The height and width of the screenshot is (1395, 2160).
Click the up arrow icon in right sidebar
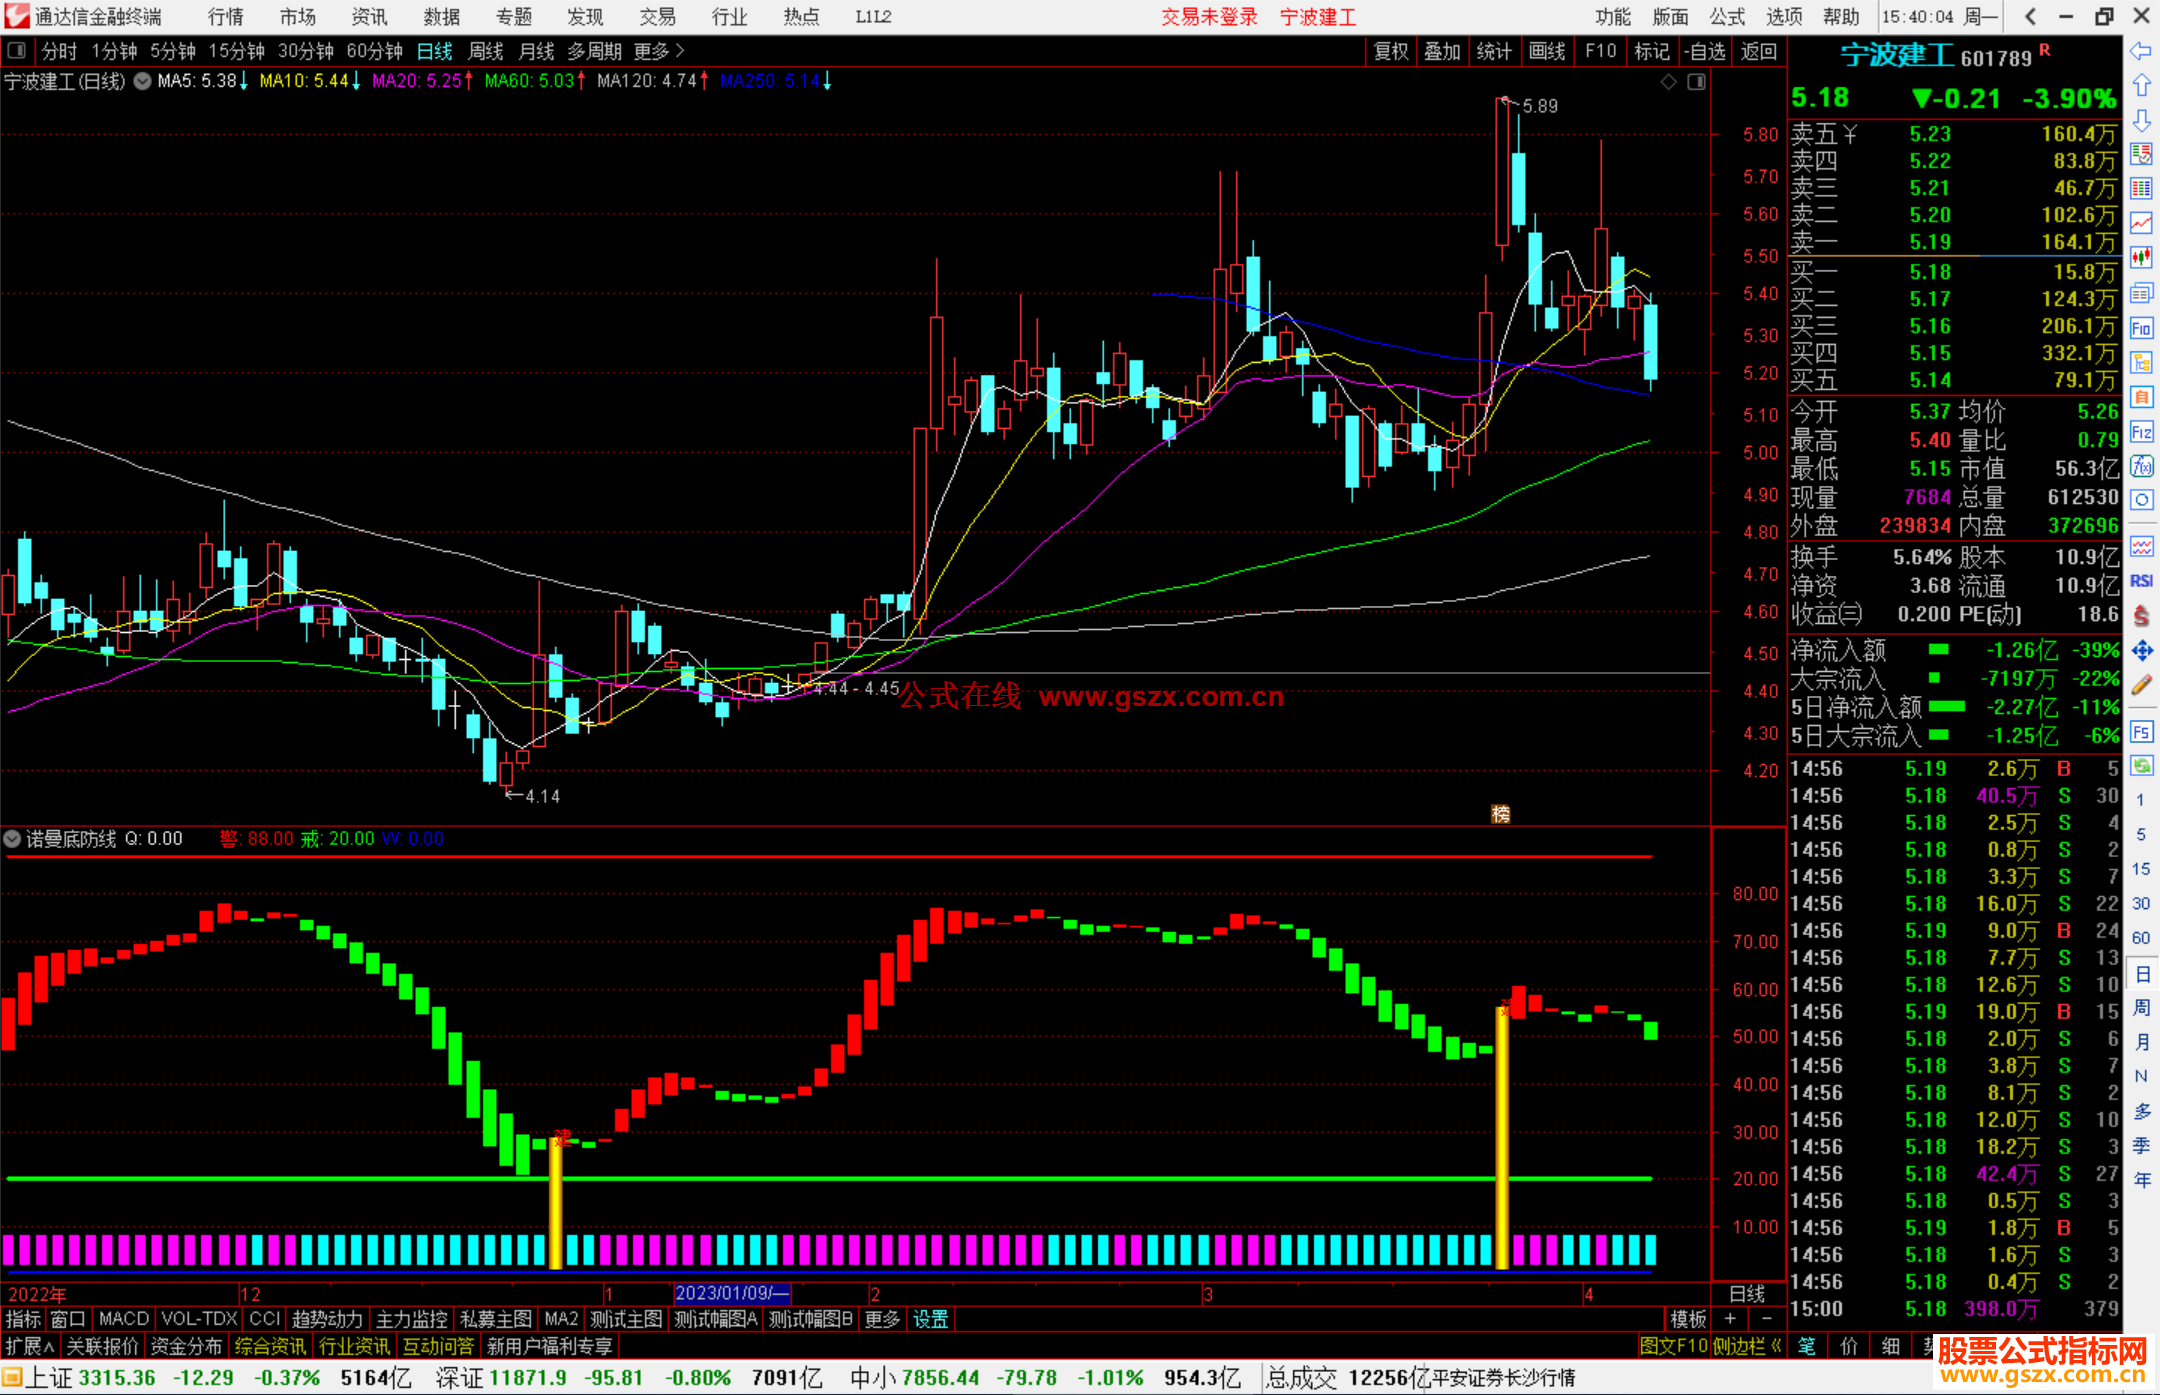pyautogui.click(x=2141, y=86)
